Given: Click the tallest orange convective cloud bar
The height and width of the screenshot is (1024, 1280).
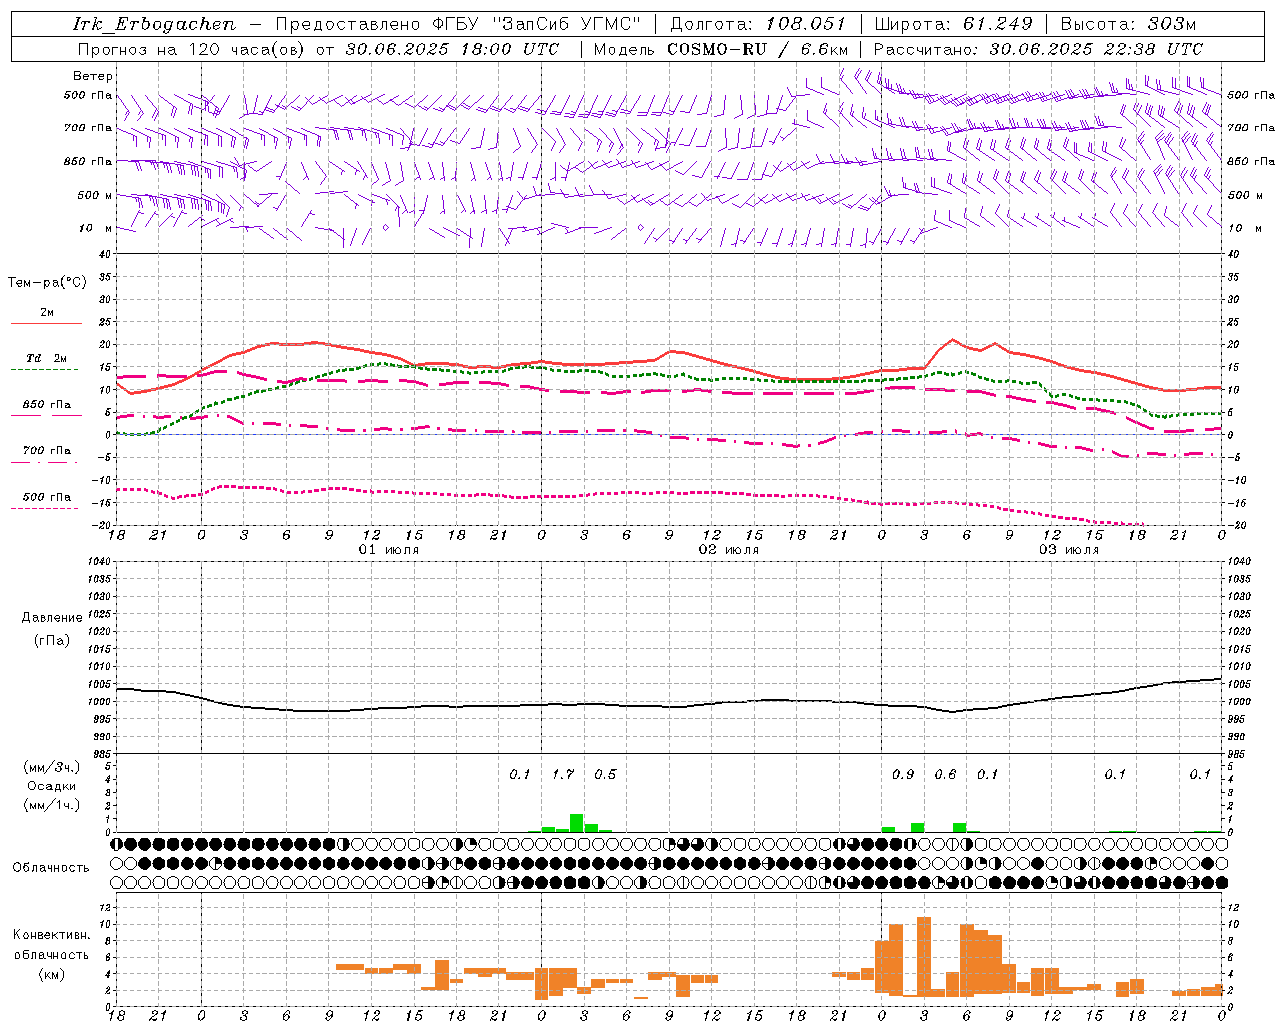Looking at the screenshot, I should pos(924,956).
